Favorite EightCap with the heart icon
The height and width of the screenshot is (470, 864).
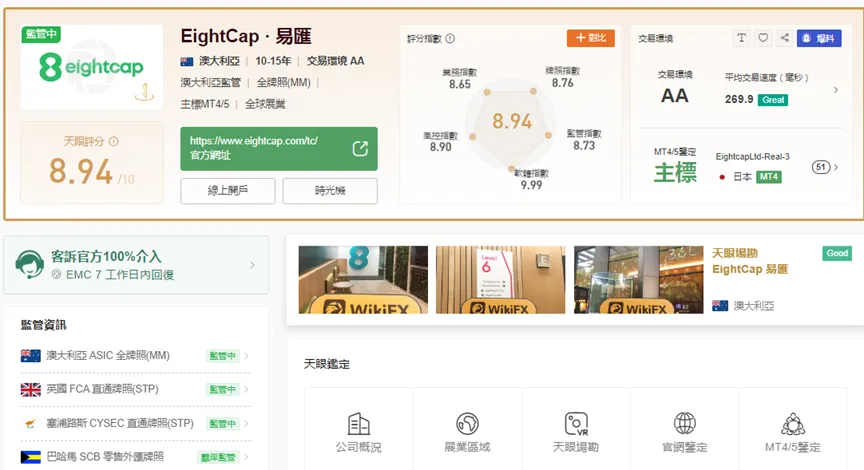click(x=763, y=38)
